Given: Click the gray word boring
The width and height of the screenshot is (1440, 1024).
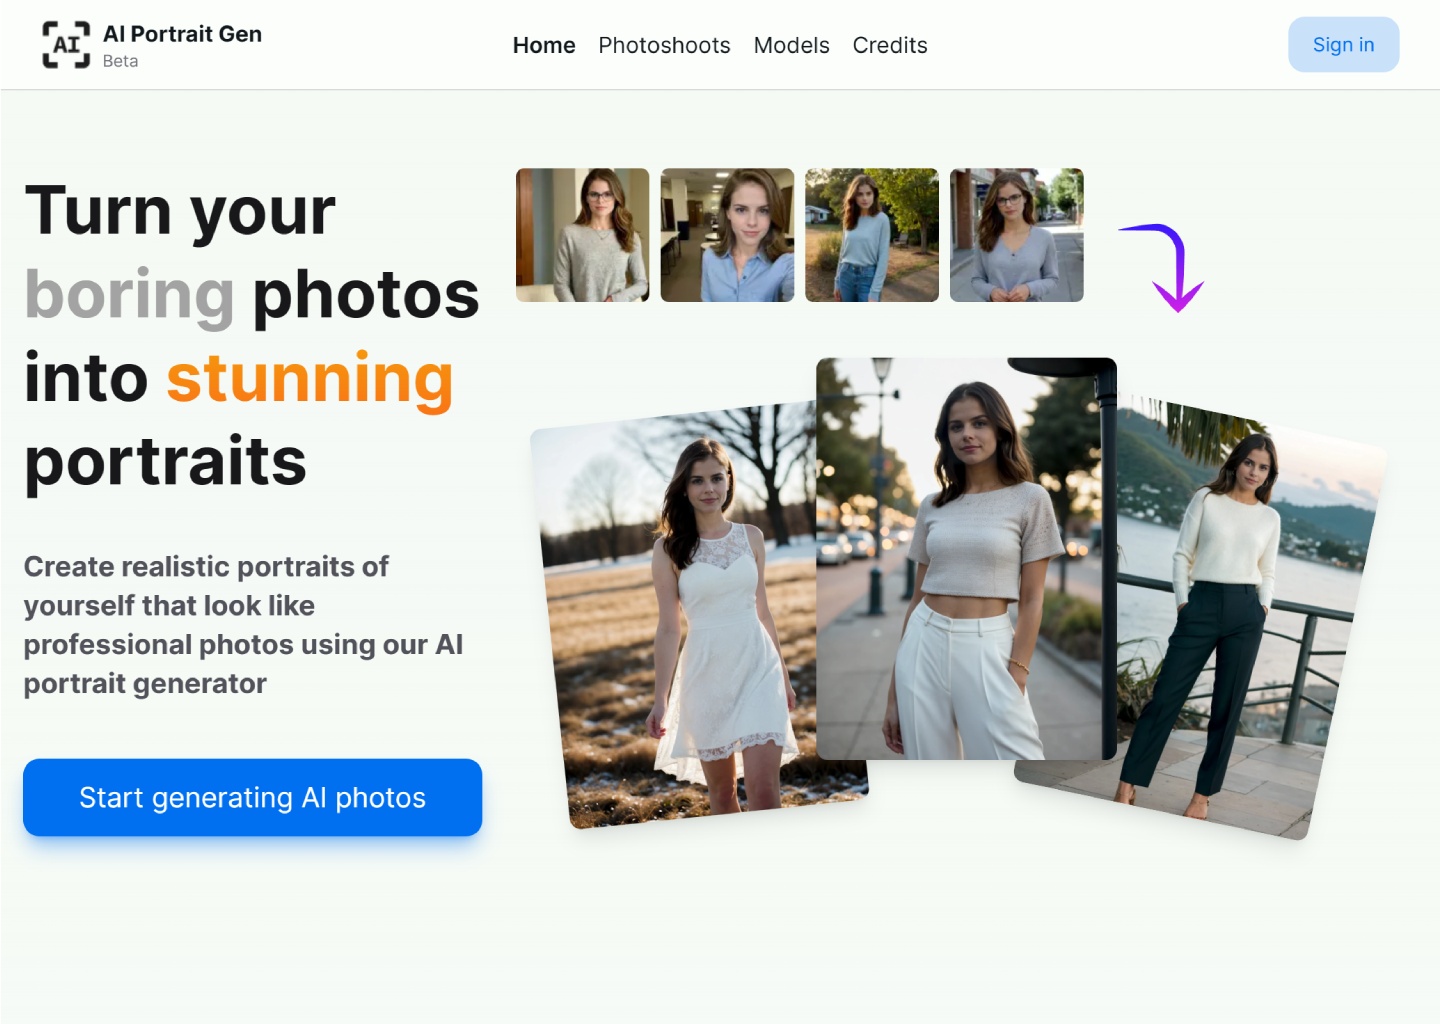Looking at the screenshot, I should tap(129, 295).
